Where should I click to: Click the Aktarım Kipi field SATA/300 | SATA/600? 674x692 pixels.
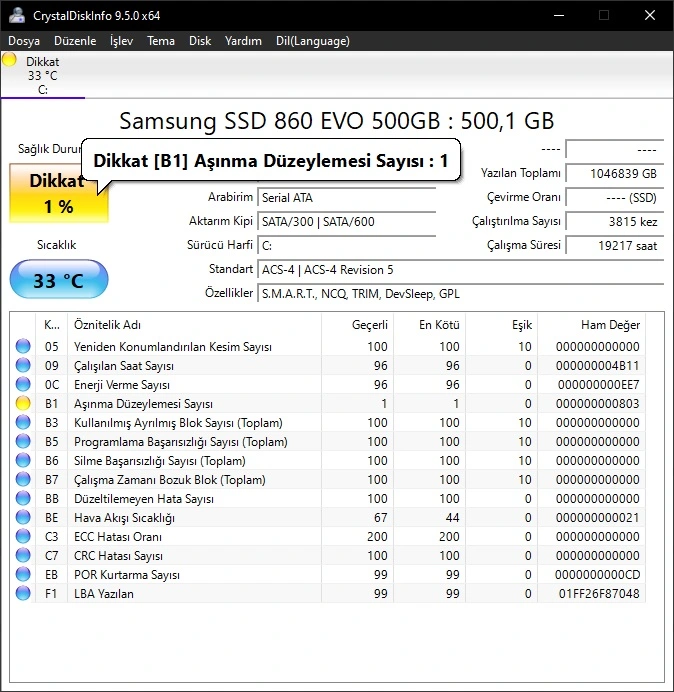[x=347, y=221]
